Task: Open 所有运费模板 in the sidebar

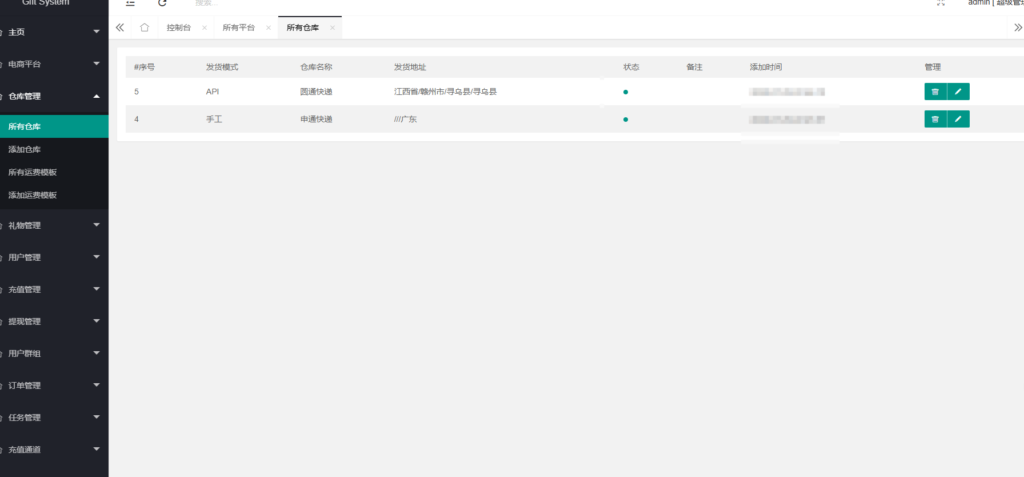Action: [x=54, y=173]
